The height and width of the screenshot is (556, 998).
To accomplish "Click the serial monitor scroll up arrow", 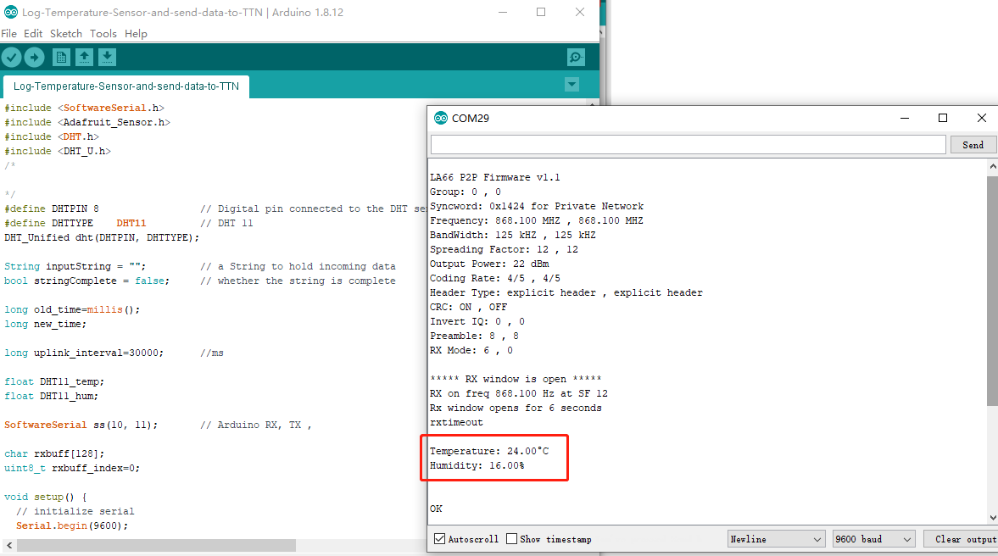I will pos(992,166).
